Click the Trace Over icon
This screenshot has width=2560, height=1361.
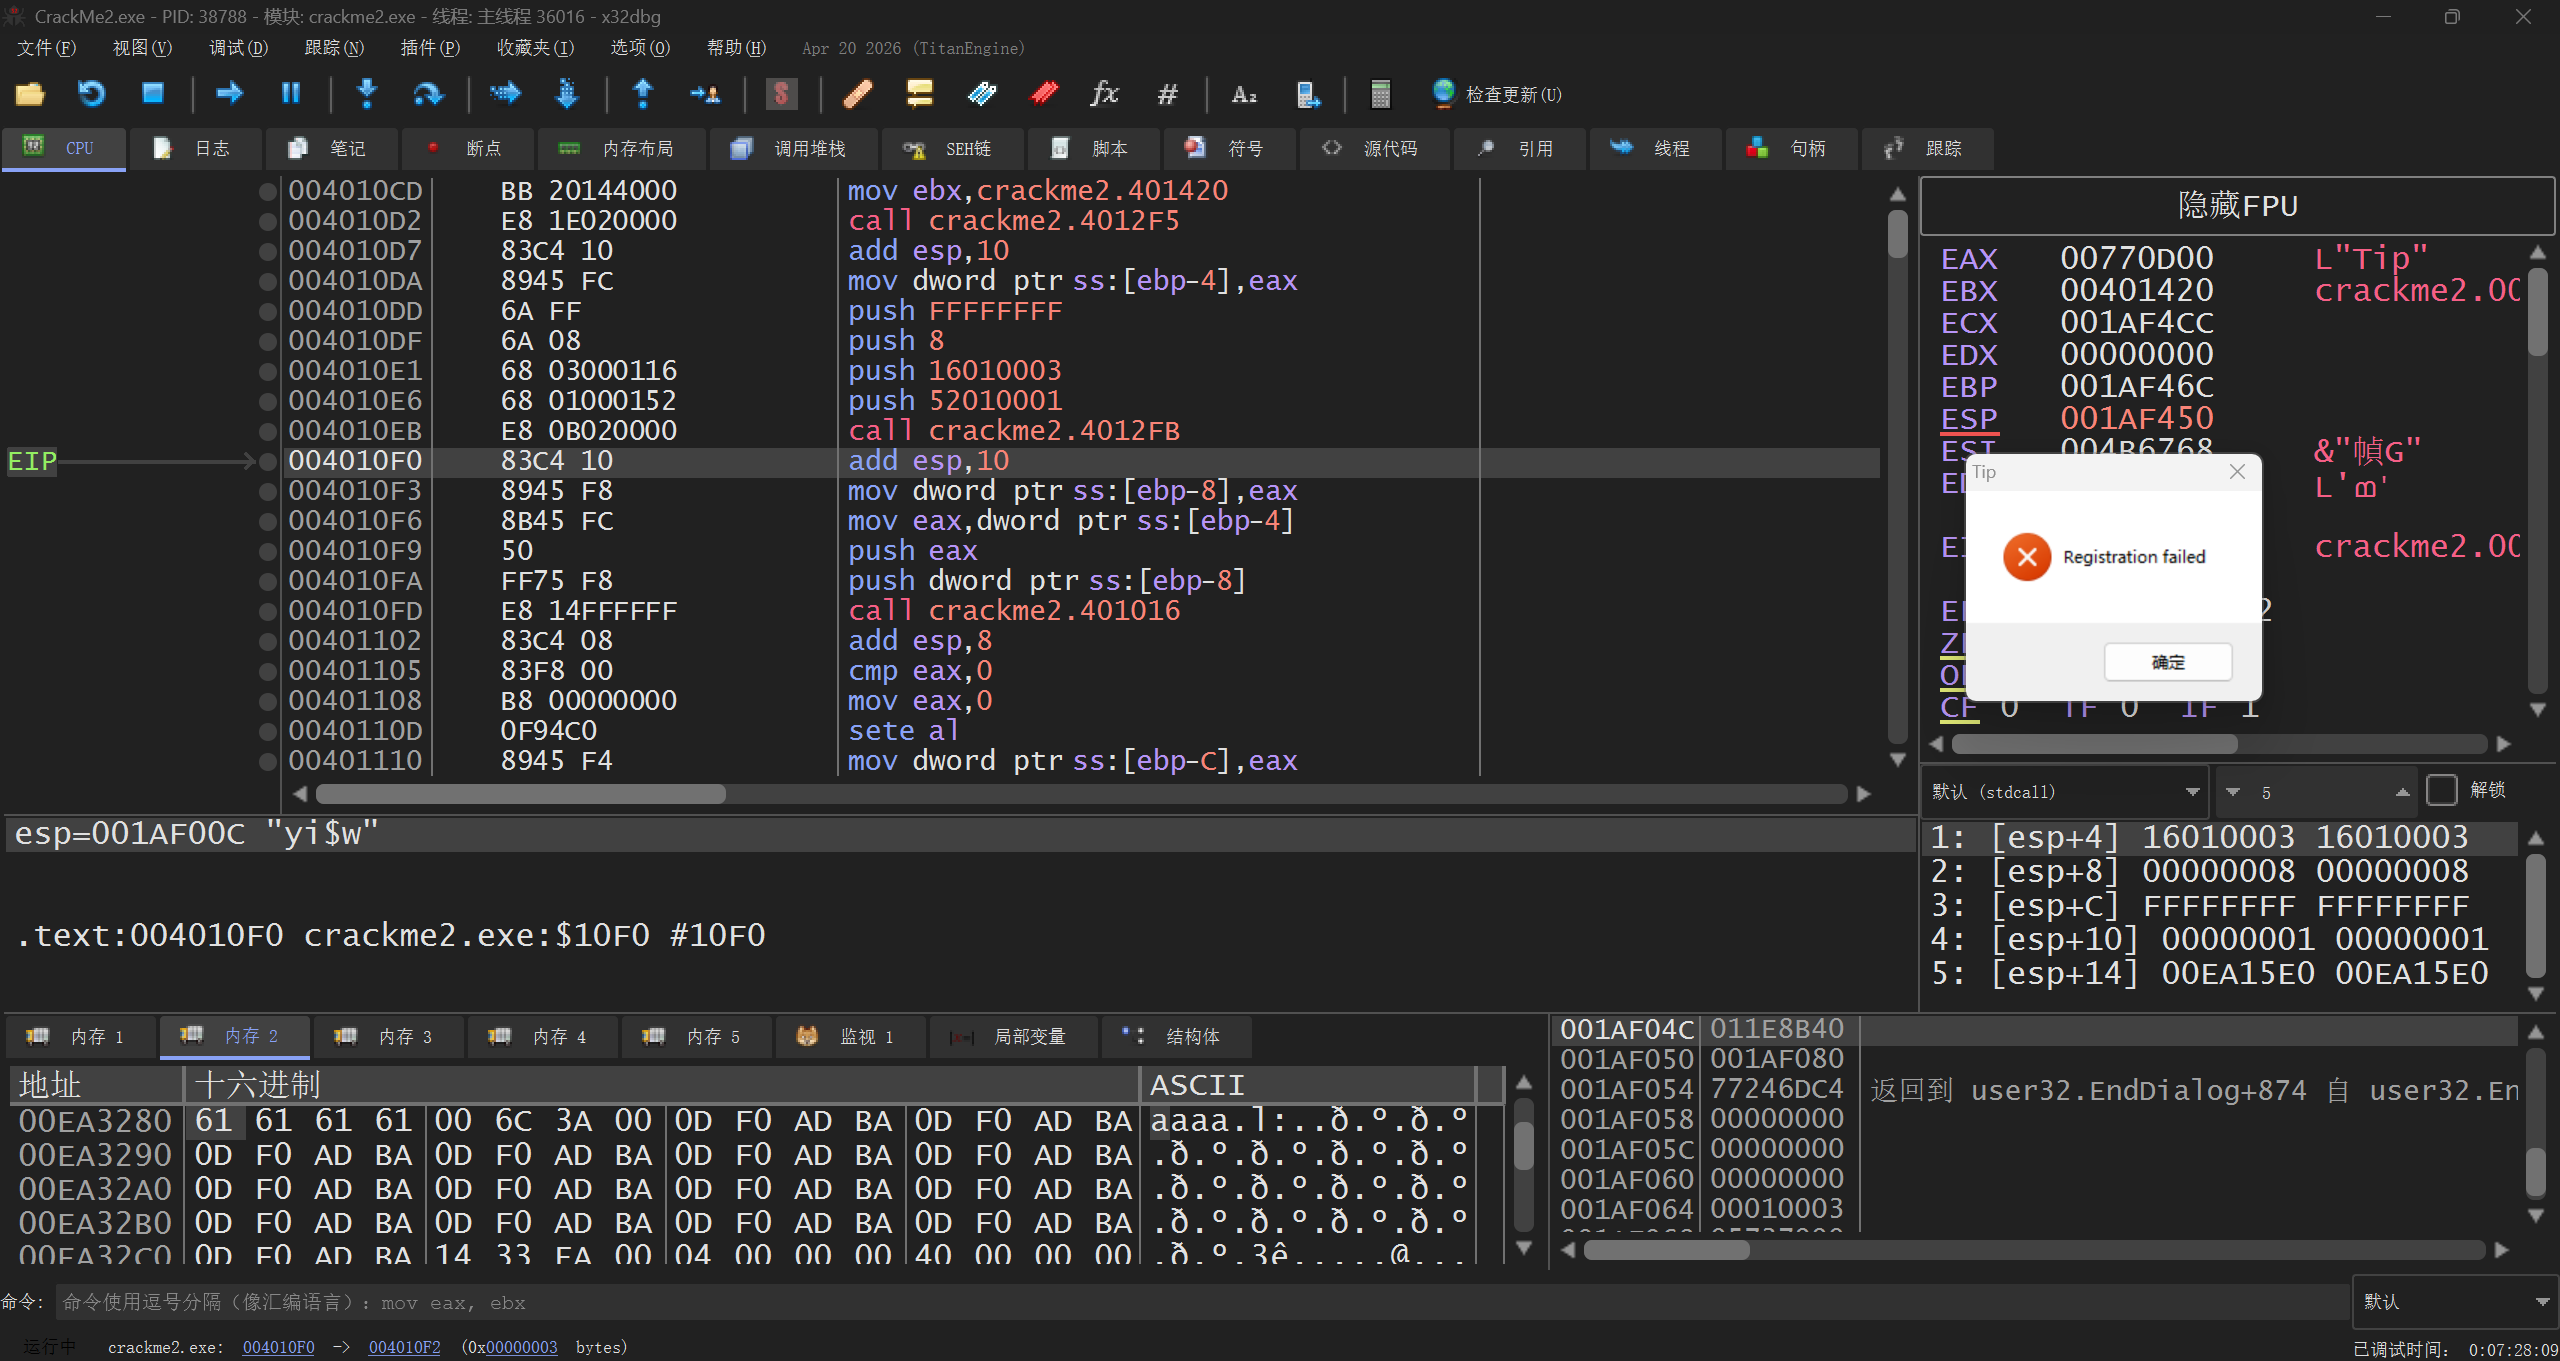[x=567, y=94]
